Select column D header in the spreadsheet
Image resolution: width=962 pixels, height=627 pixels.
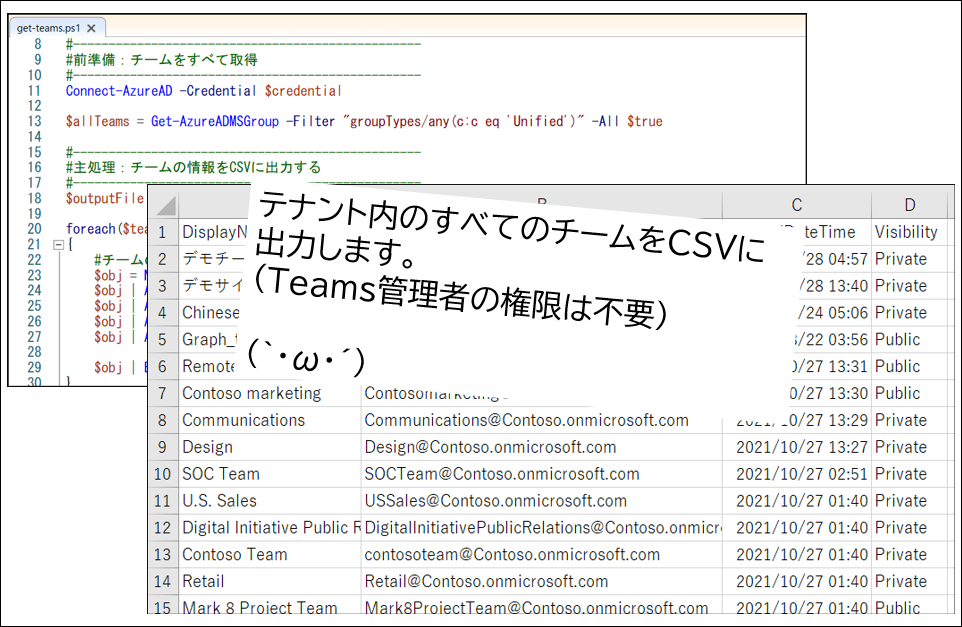coord(909,205)
